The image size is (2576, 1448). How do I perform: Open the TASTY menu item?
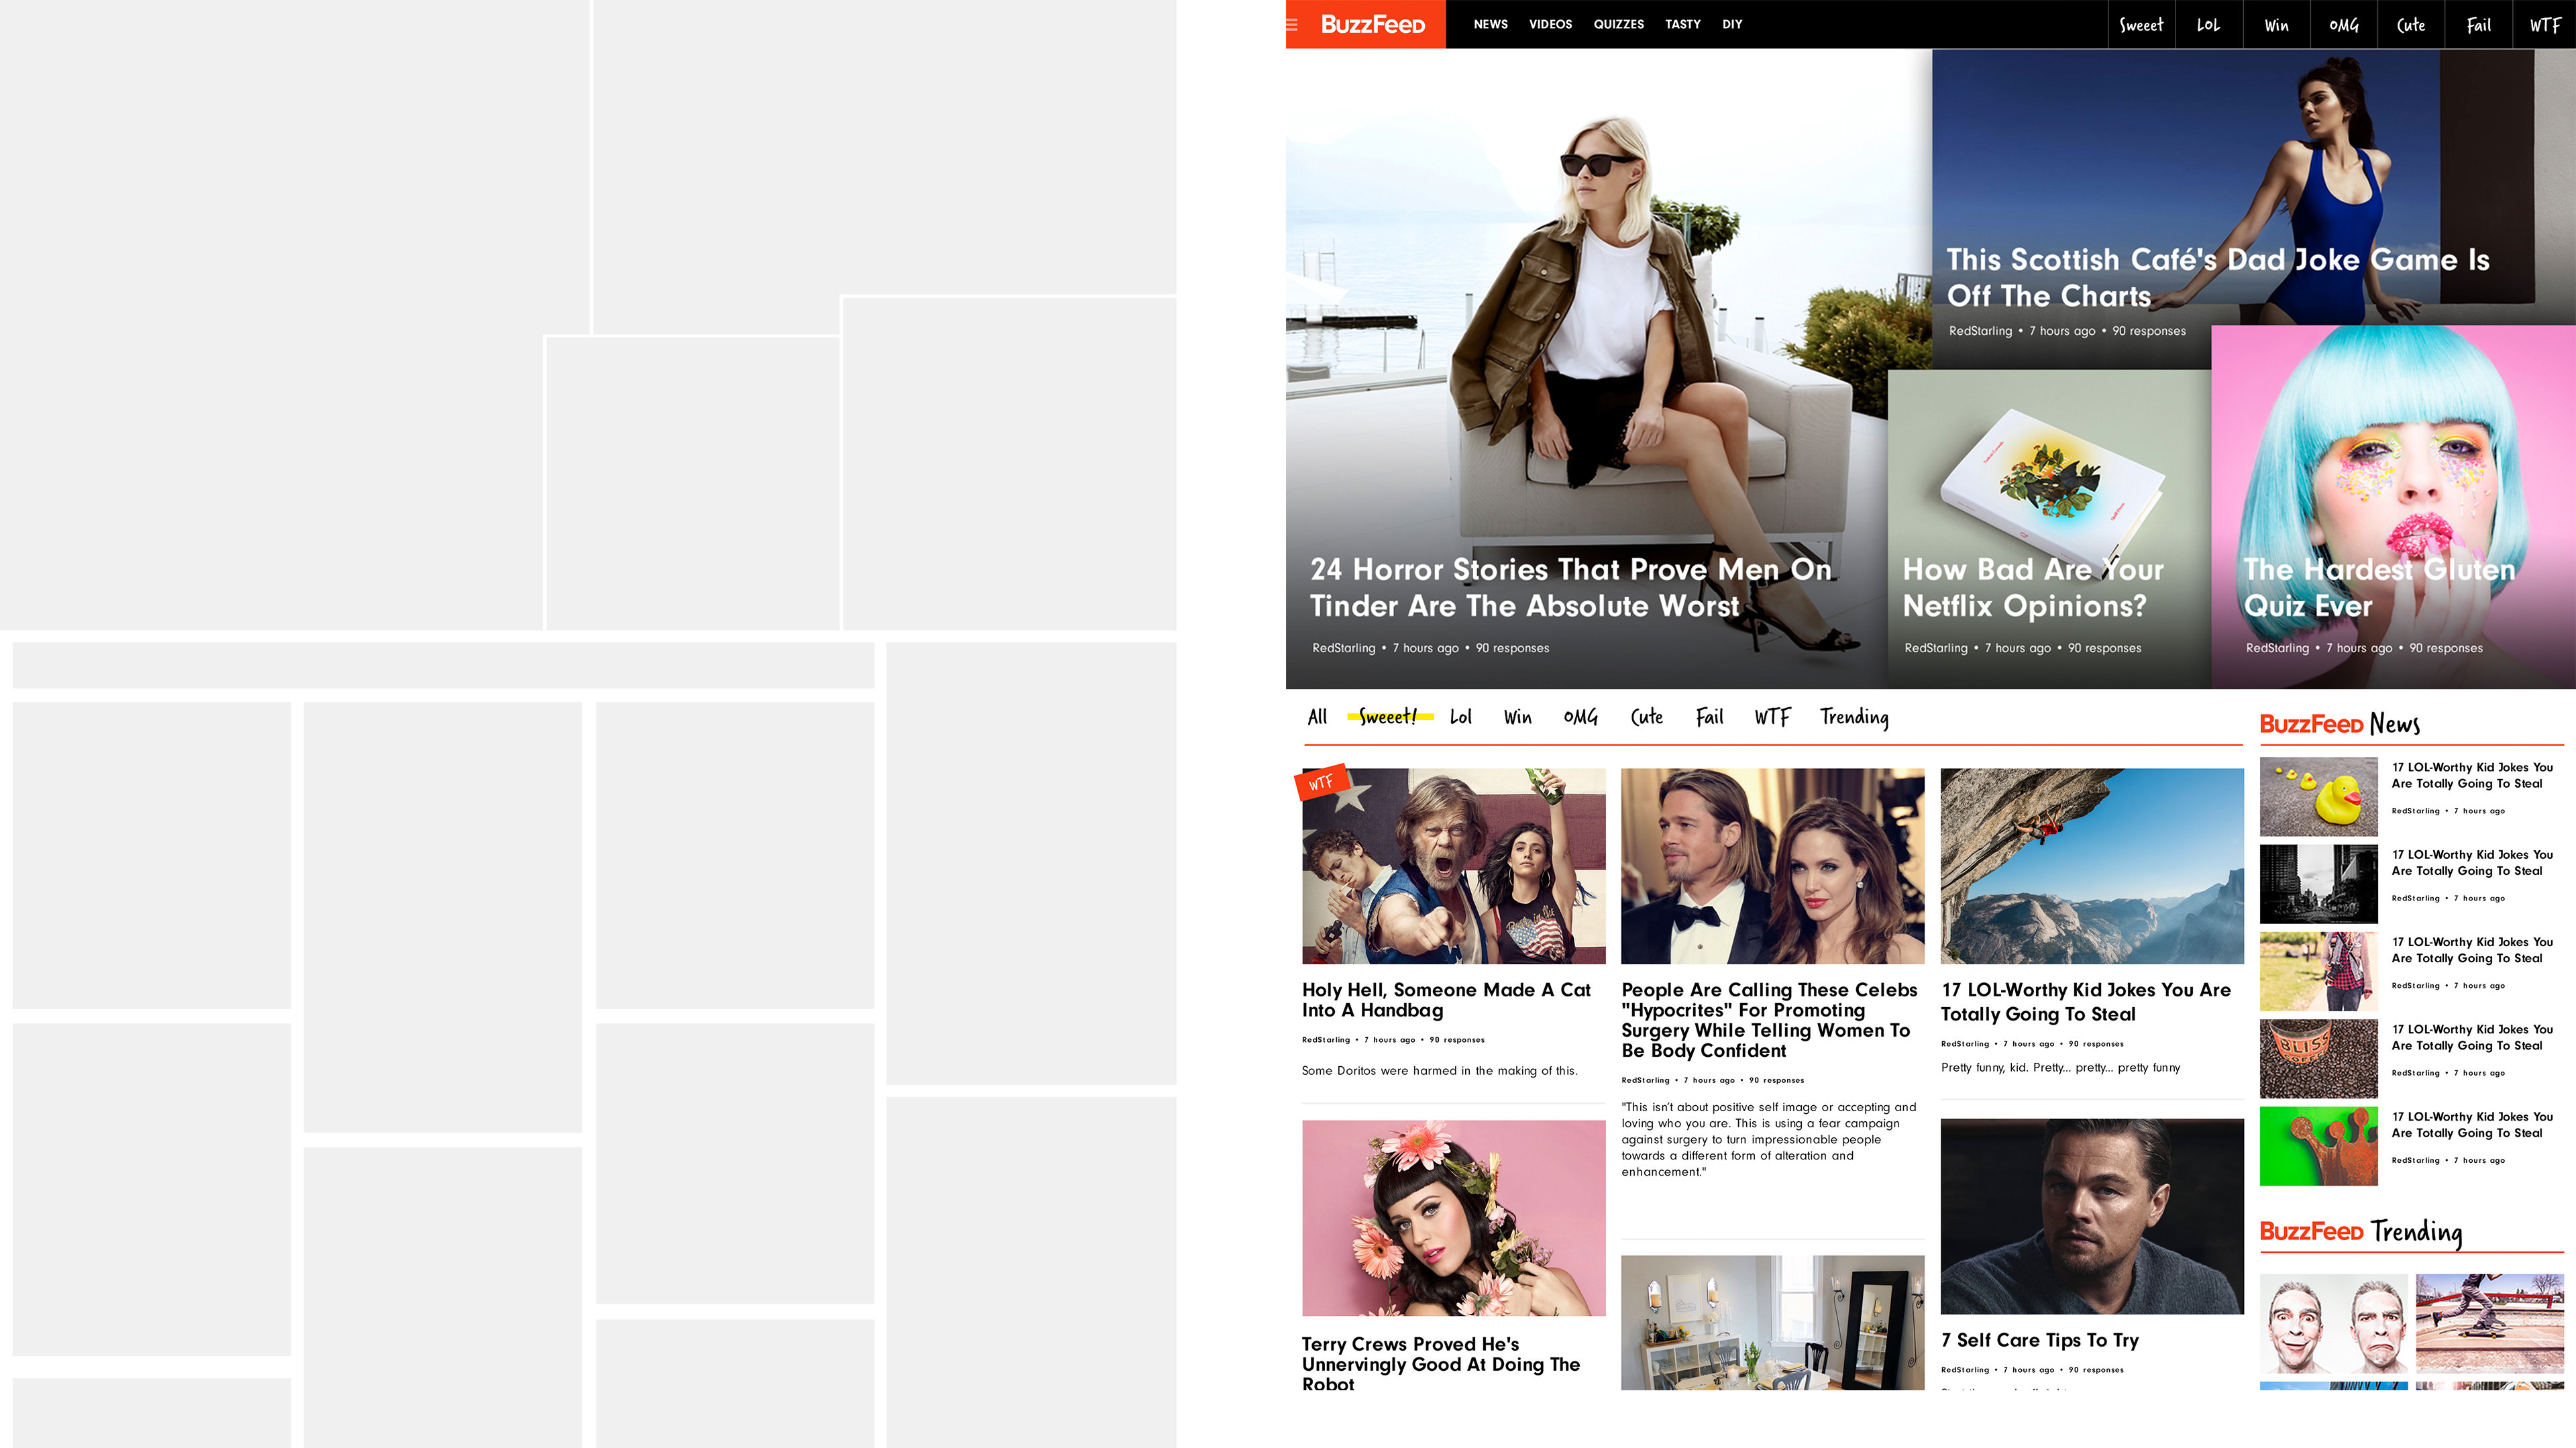tap(1682, 24)
